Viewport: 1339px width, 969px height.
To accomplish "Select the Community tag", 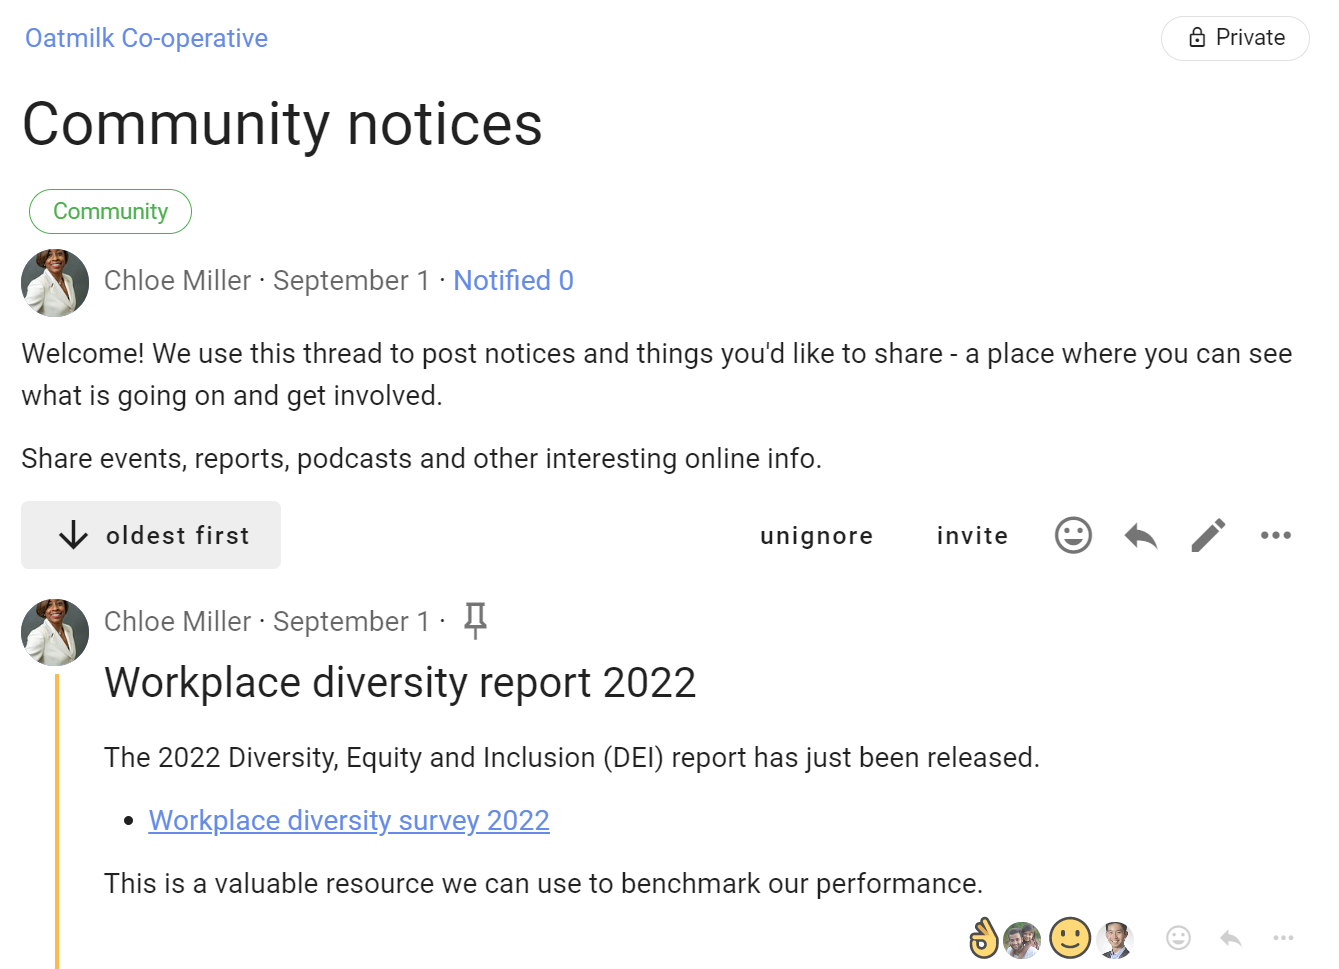I will pos(110,211).
